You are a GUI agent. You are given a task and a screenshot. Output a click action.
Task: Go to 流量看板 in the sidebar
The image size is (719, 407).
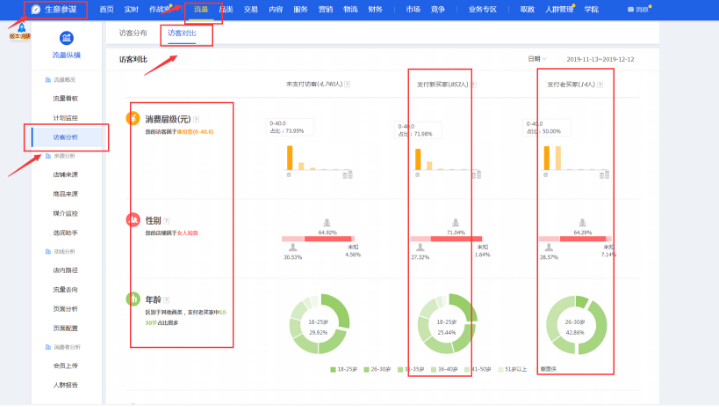(x=66, y=99)
